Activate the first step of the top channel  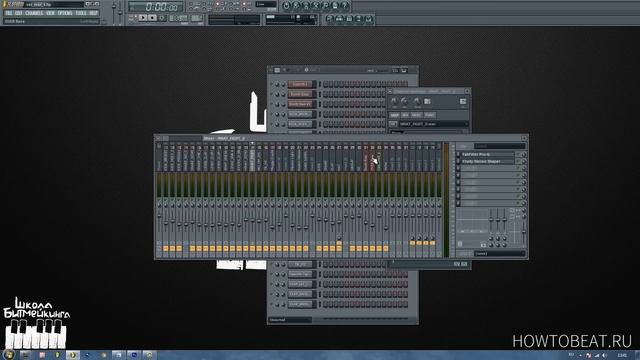coord(326,84)
